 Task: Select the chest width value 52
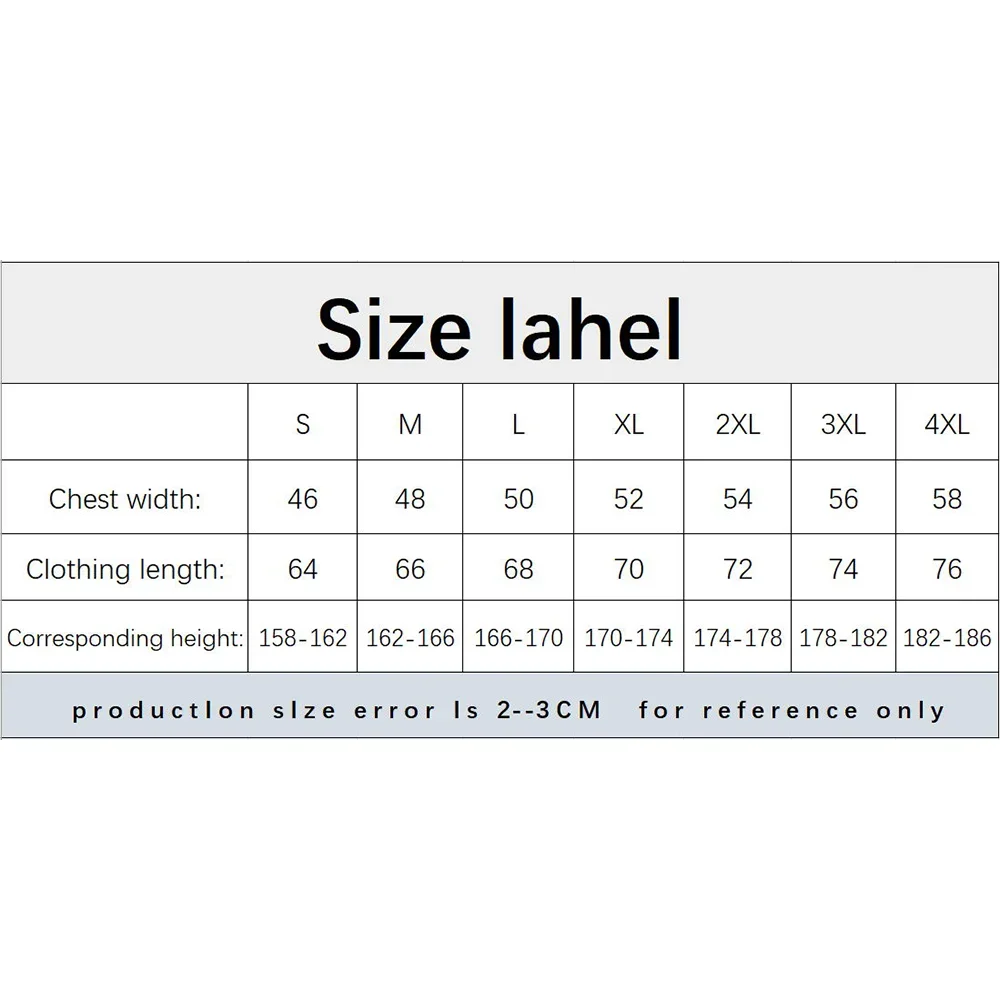point(628,499)
